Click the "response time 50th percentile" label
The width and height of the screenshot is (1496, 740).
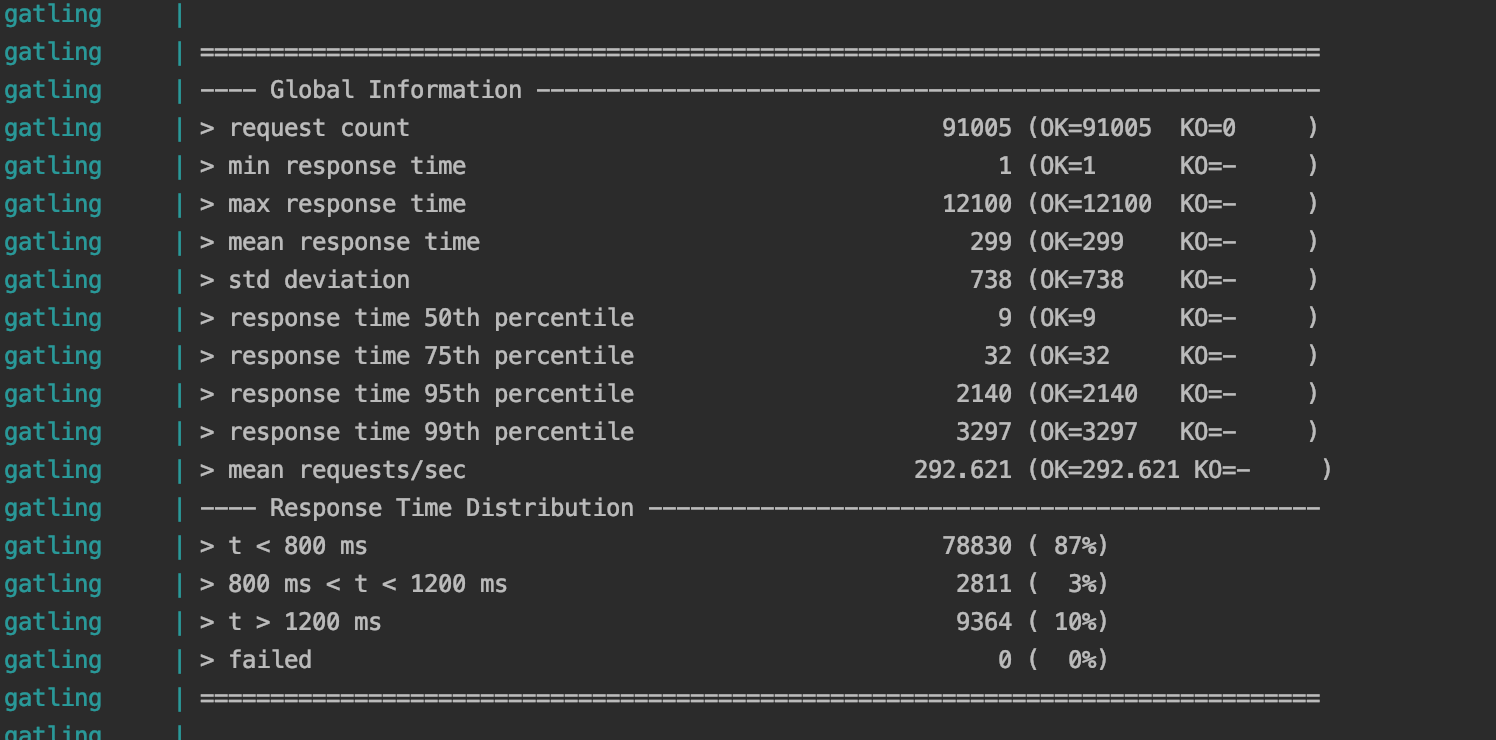click(430, 318)
